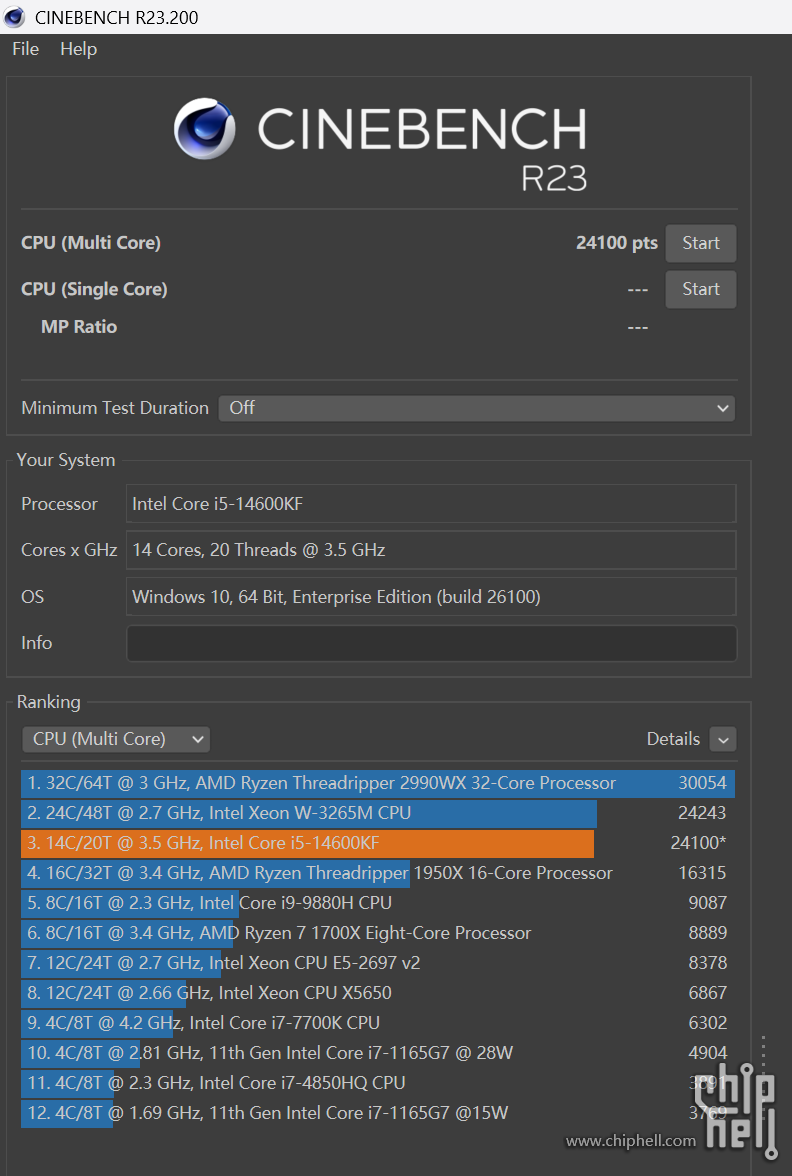The image size is (792, 1176).
Task: Select ranking row Core i7-4850HQ
Action: (x=378, y=1083)
